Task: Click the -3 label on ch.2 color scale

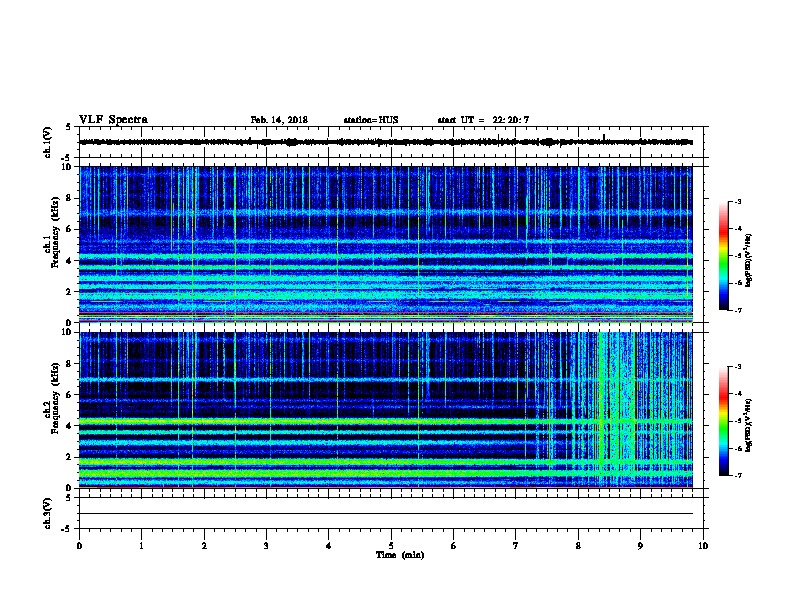Action: click(x=737, y=367)
